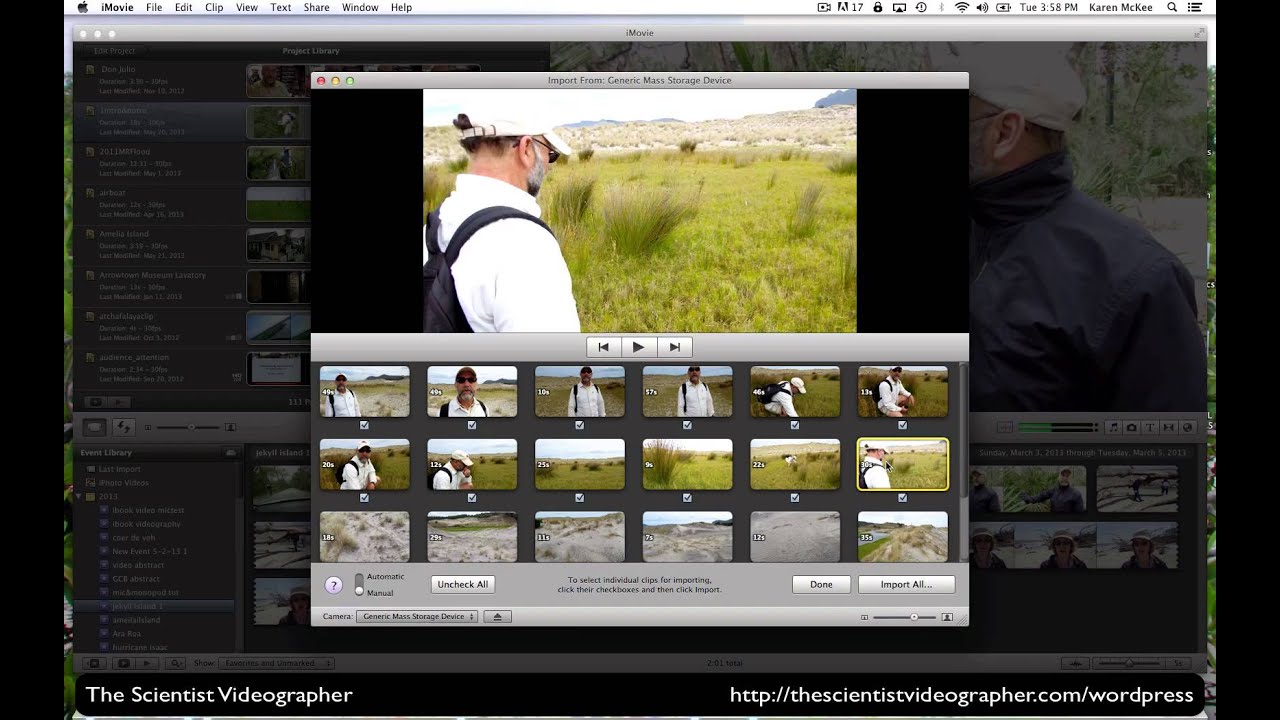
Task: Uncheck the 20s clip checkbox
Action: 364,498
